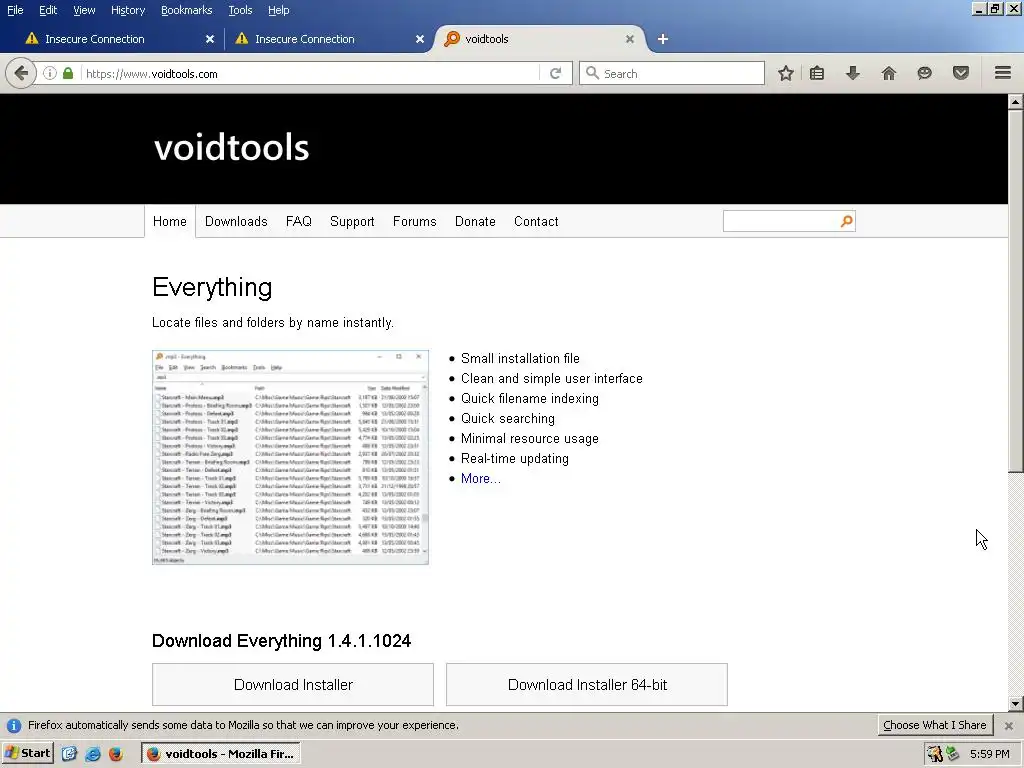Click the info icon in notification bar
This screenshot has width=1024, height=768.
[14, 726]
